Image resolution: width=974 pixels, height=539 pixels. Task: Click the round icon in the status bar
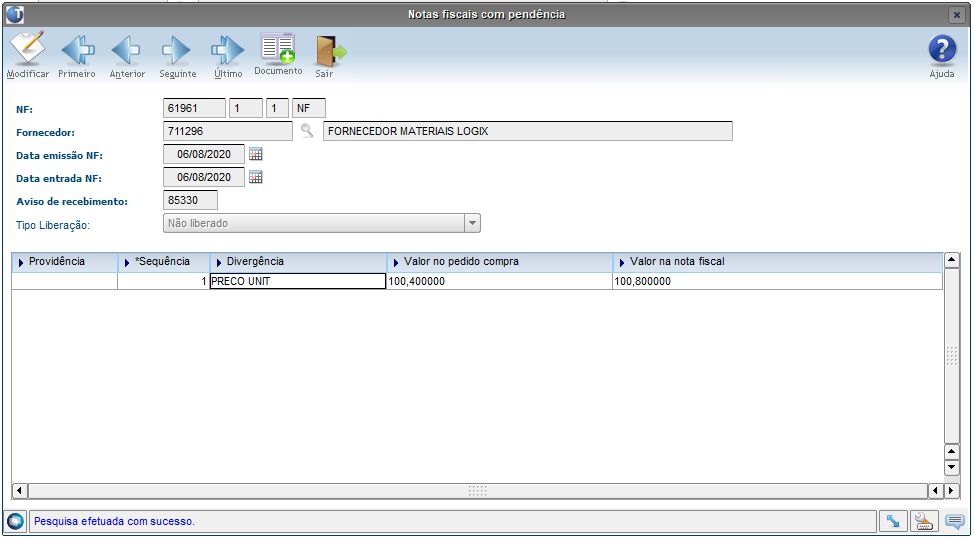[16, 521]
